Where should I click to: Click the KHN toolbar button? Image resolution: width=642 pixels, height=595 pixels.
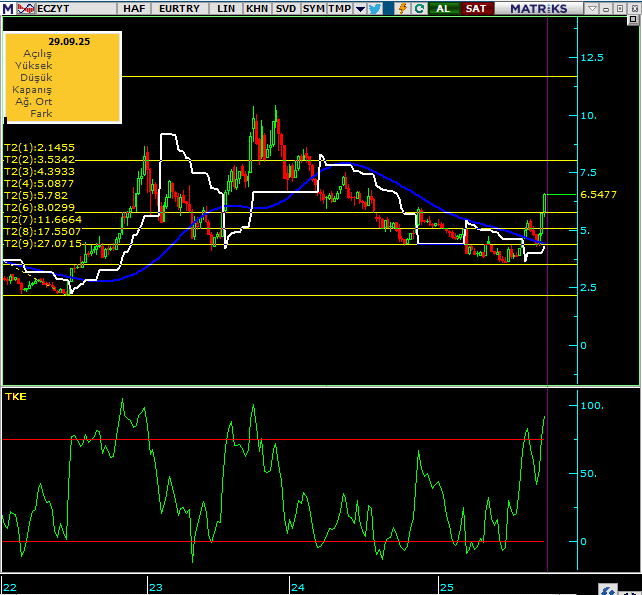[257, 9]
